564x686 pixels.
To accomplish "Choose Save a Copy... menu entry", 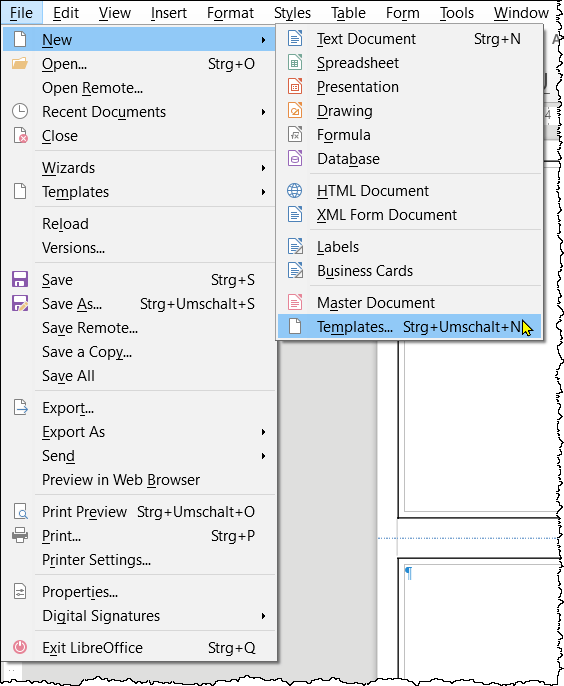I will (x=139, y=352).
